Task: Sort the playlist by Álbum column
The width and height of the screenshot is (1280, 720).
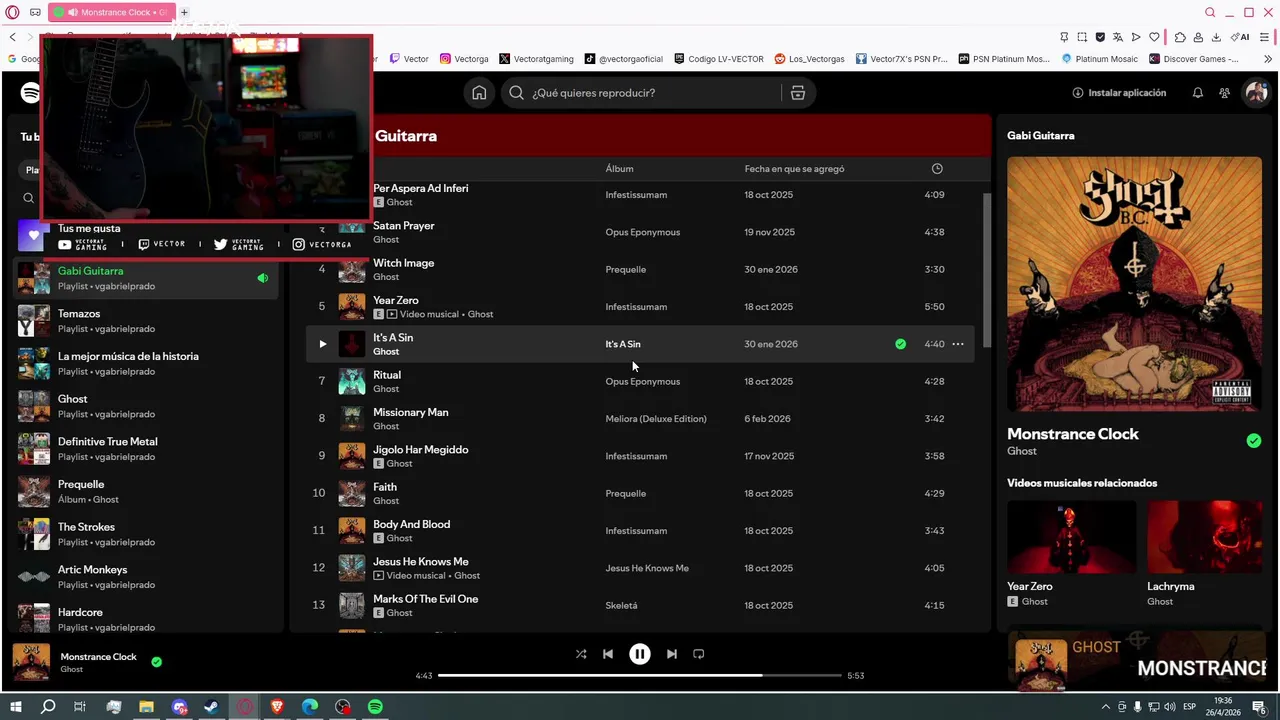Action: (619, 169)
